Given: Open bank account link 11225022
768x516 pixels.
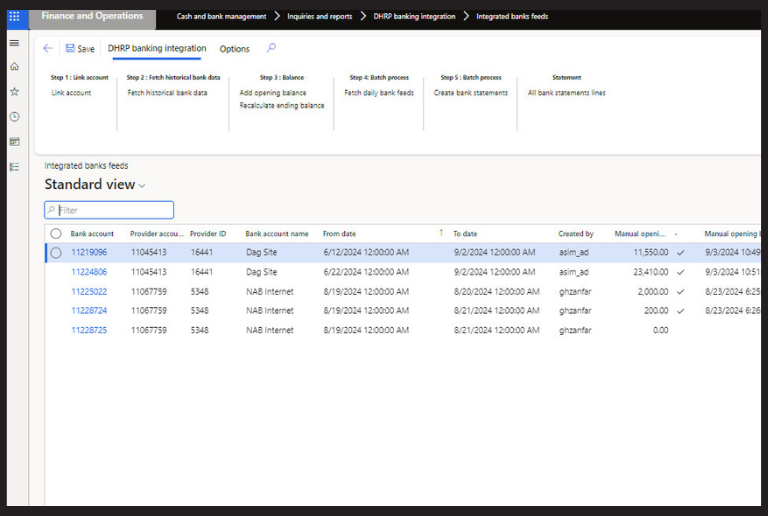Looking at the screenshot, I should 89,291.
